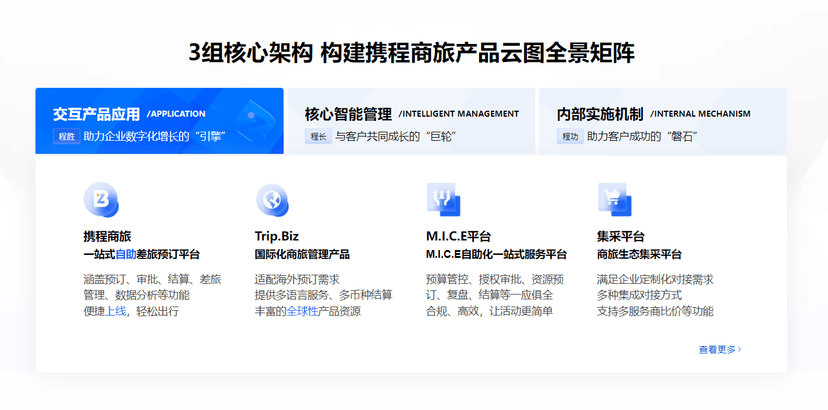
Task: Click the 程功 tag label
Action: (x=570, y=136)
